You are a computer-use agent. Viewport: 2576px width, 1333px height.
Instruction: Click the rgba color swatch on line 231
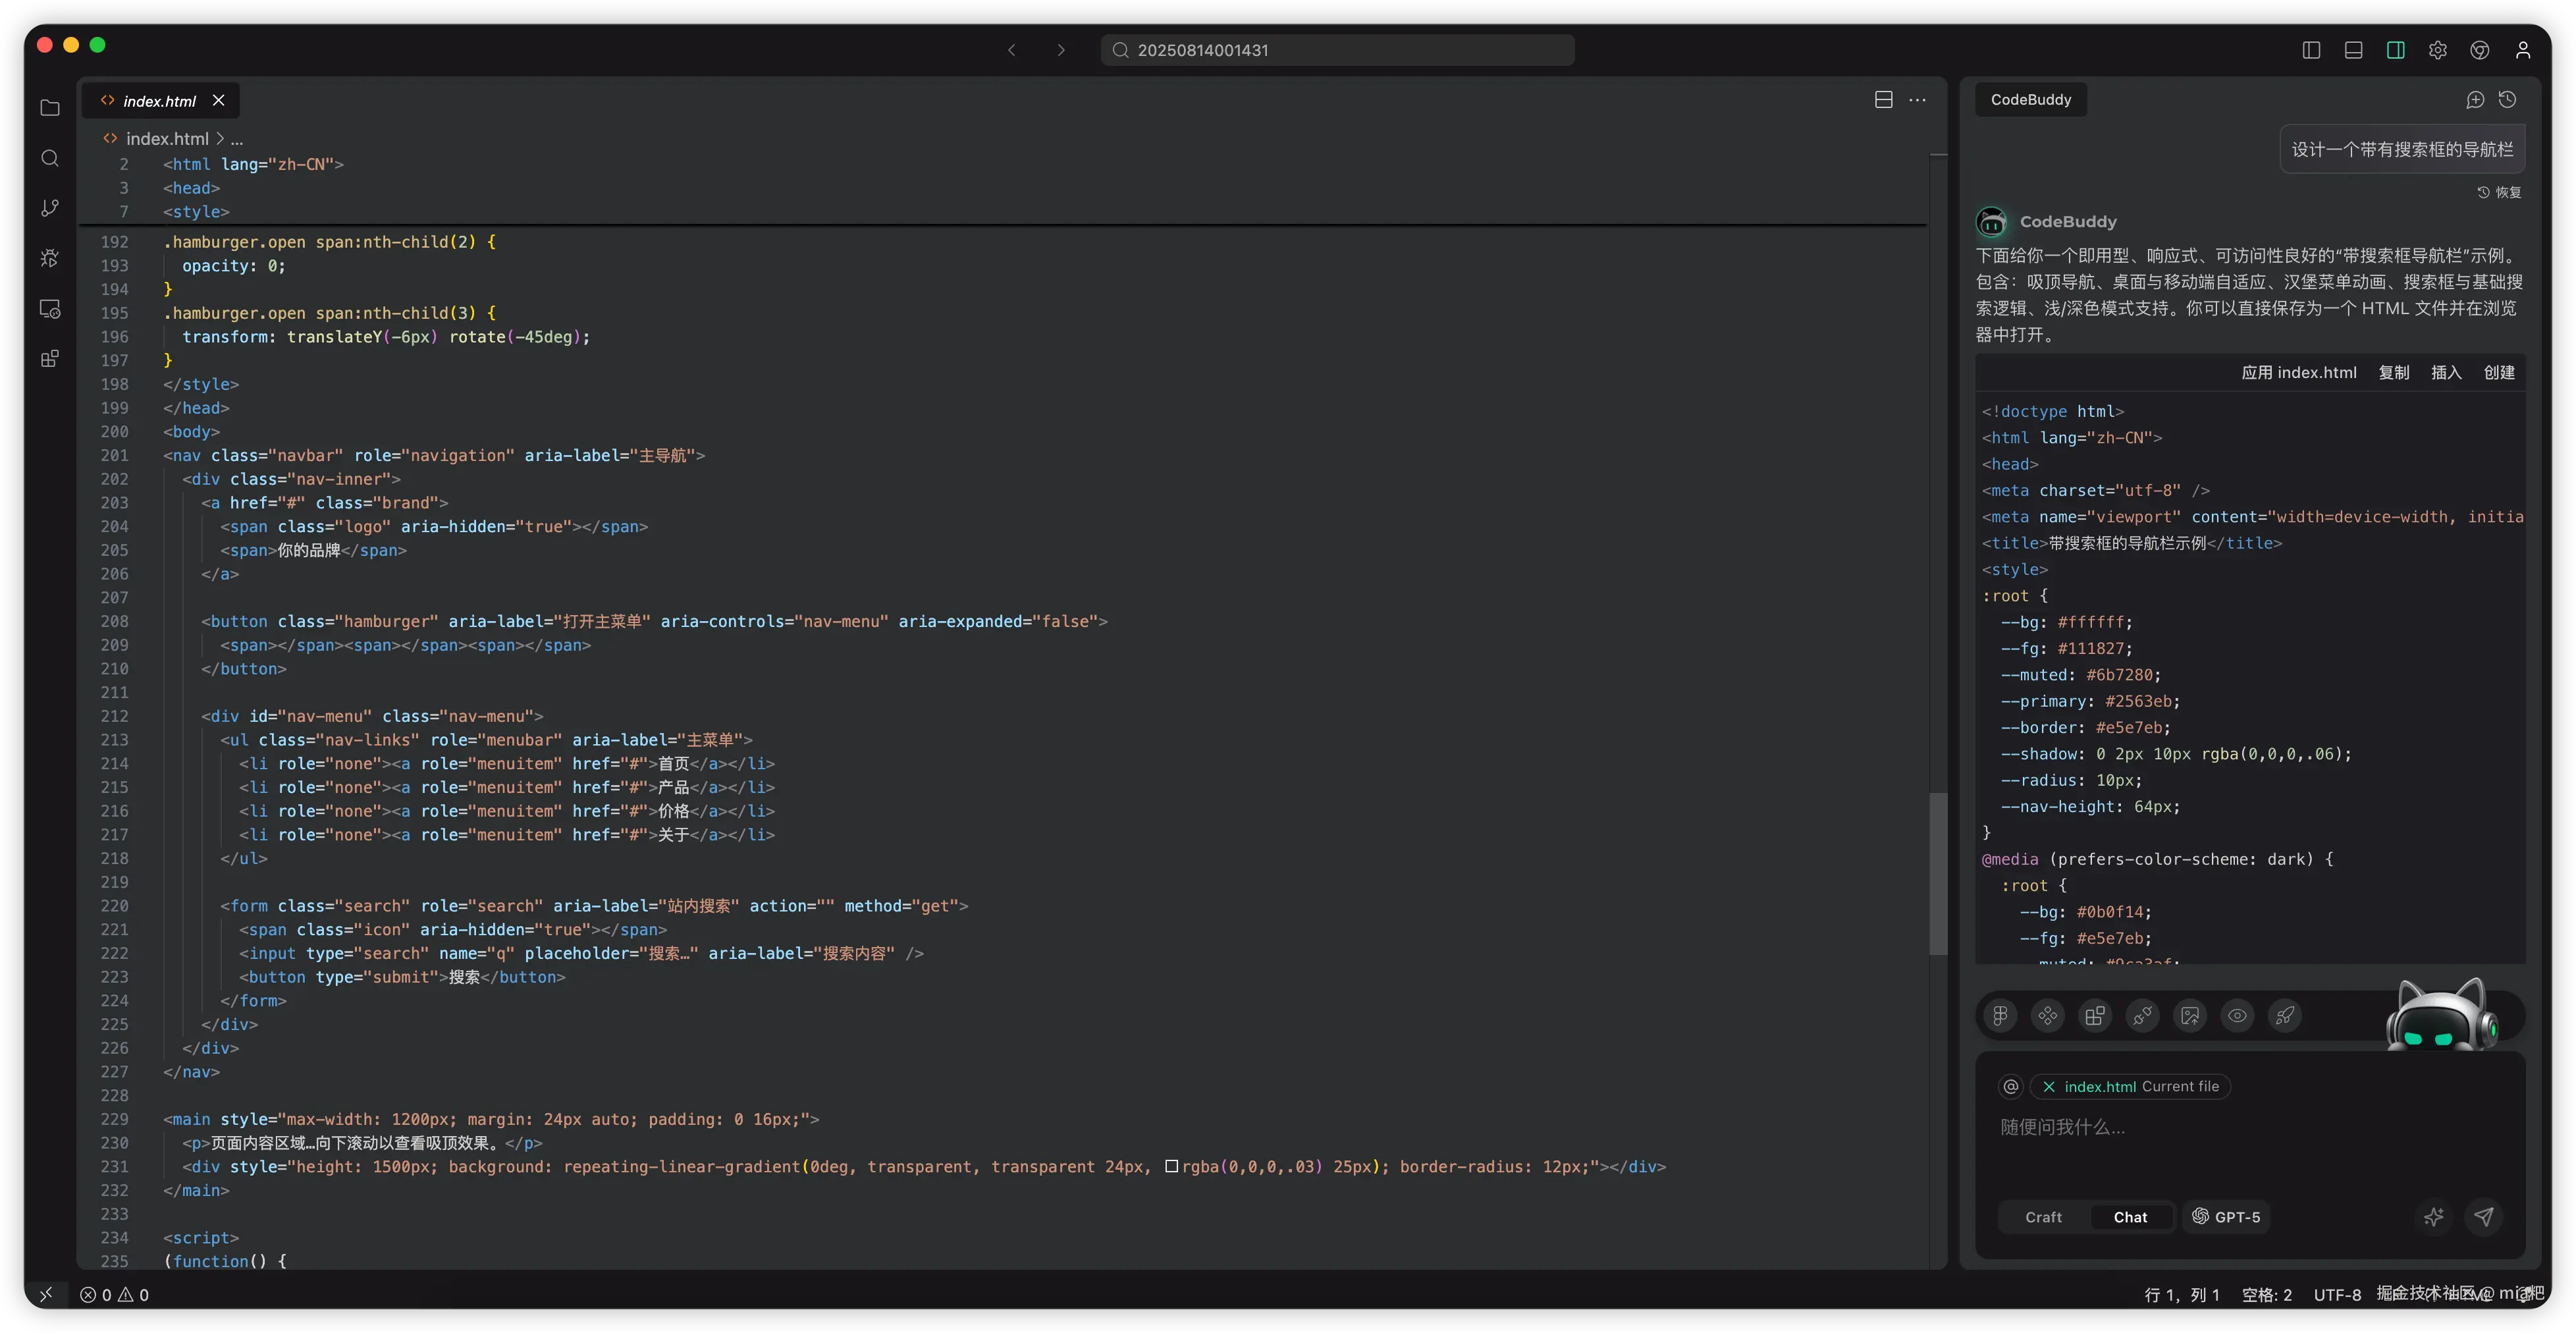click(x=1171, y=1166)
